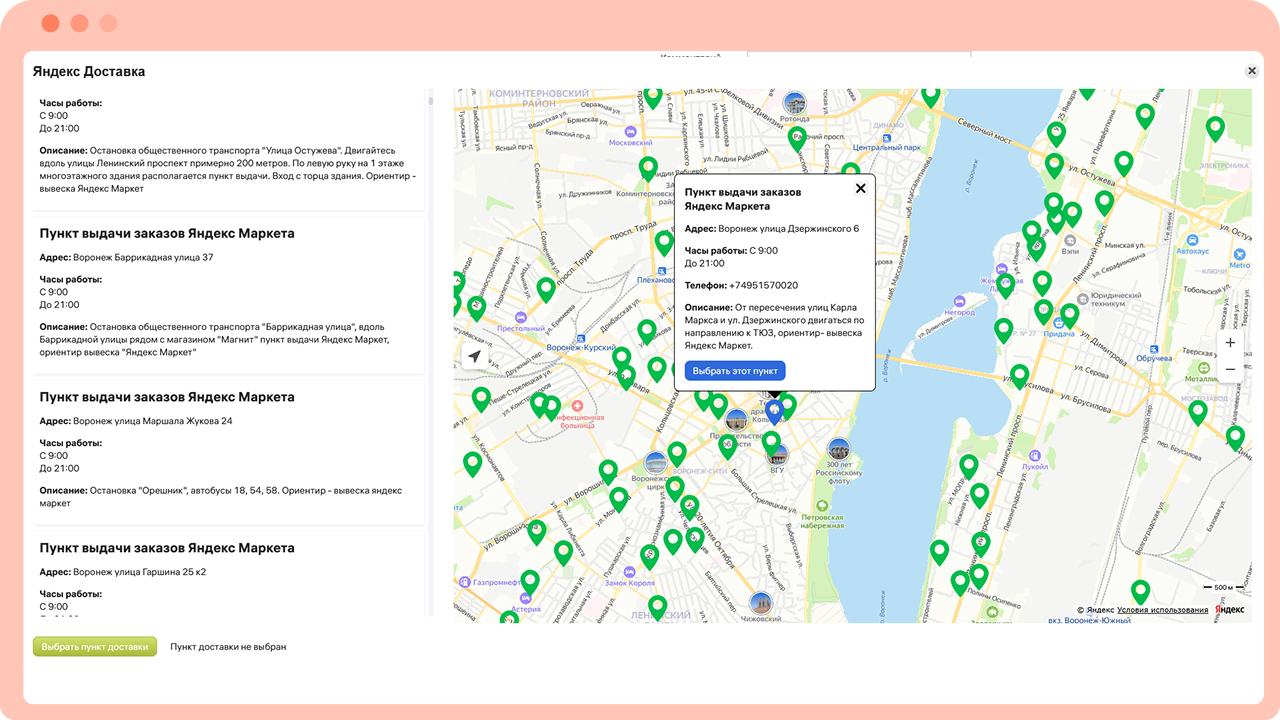This screenshot has width=1280, height=720.
Task: Click the Ротонда landmark photo icon
Action: pos(795,103)
